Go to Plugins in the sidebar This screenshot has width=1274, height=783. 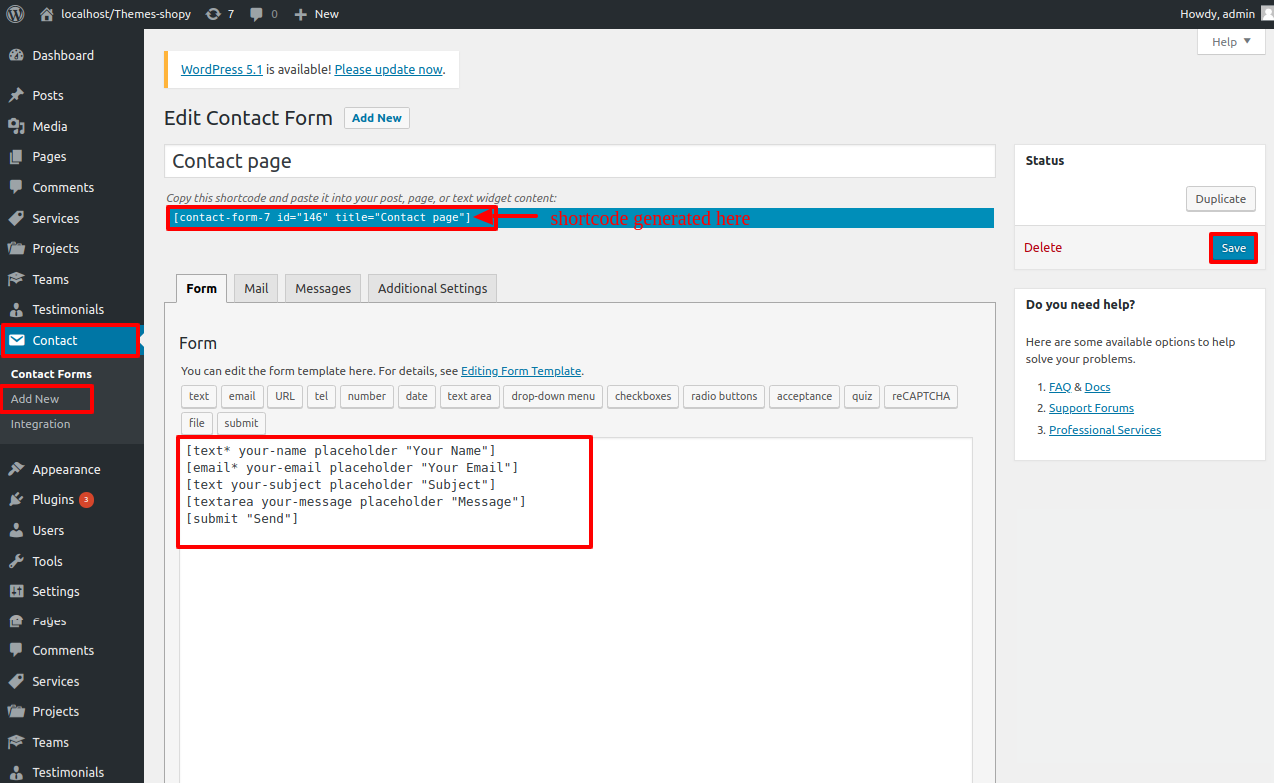click(53, 500)
